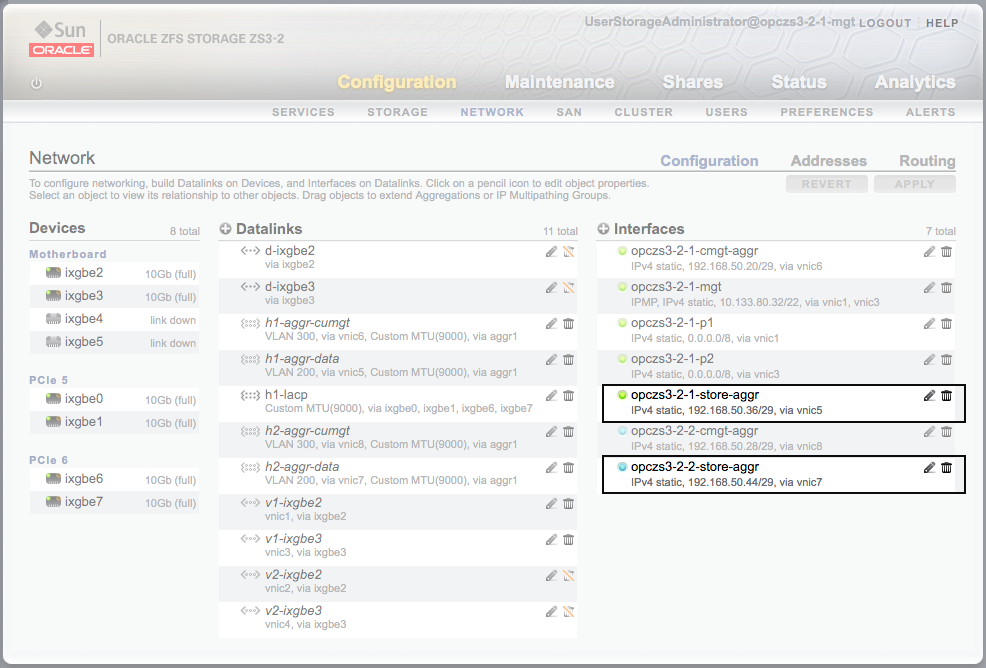Delete the opczs3-2-1-cmgt-aggr interface

(x=946, y=252)
